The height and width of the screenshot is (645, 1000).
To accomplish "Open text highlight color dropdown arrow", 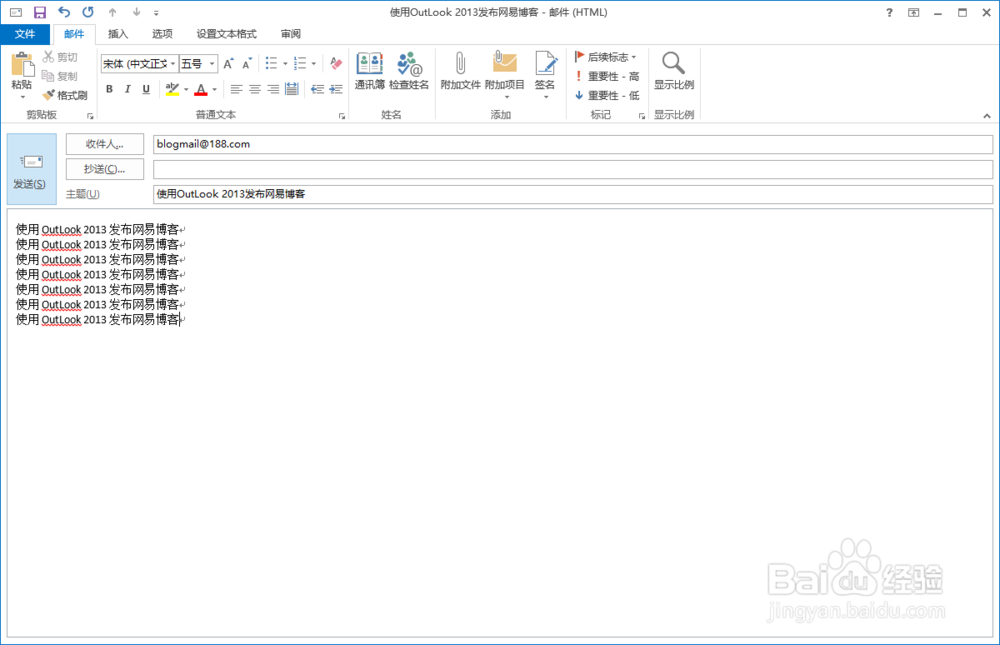I will coord(186,90).
